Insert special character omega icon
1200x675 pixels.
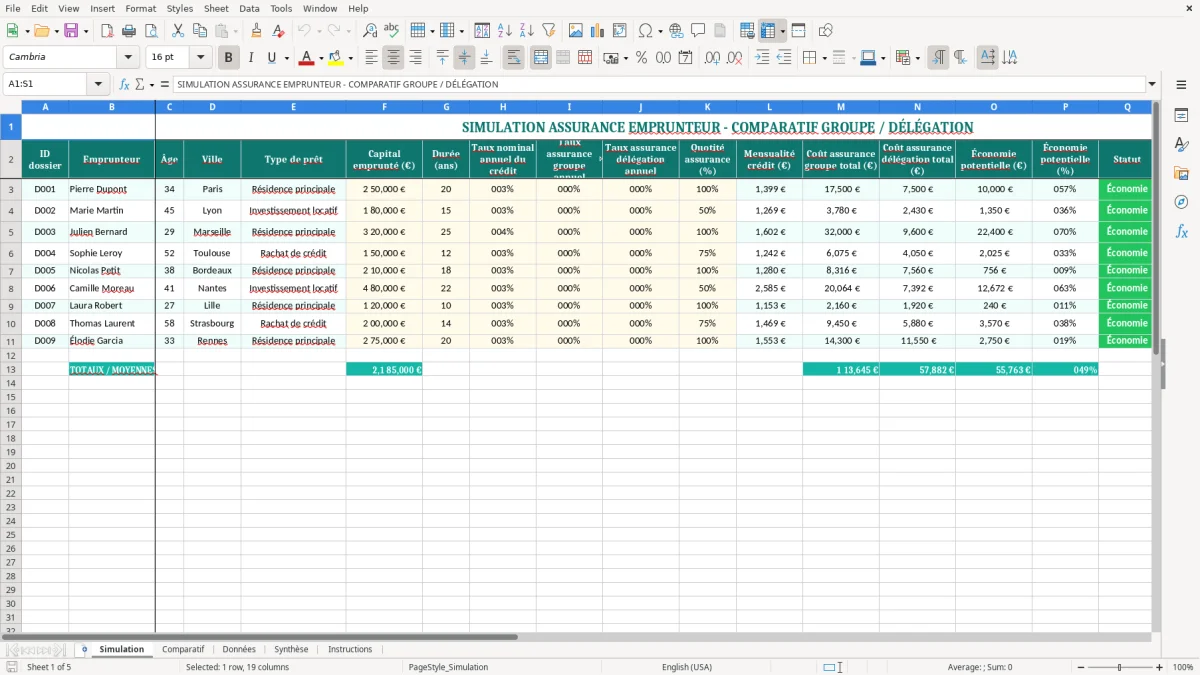(645, 31)
